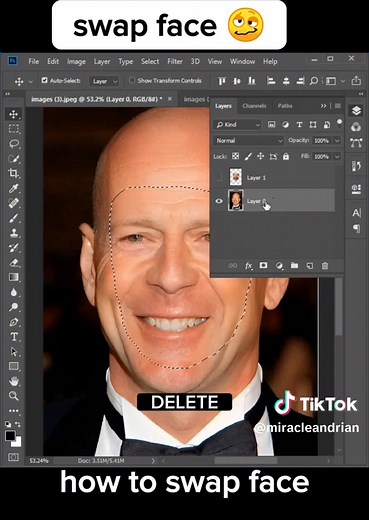
Task: Toggle Lock image pixels brush icon
Action: click(248, 156)
